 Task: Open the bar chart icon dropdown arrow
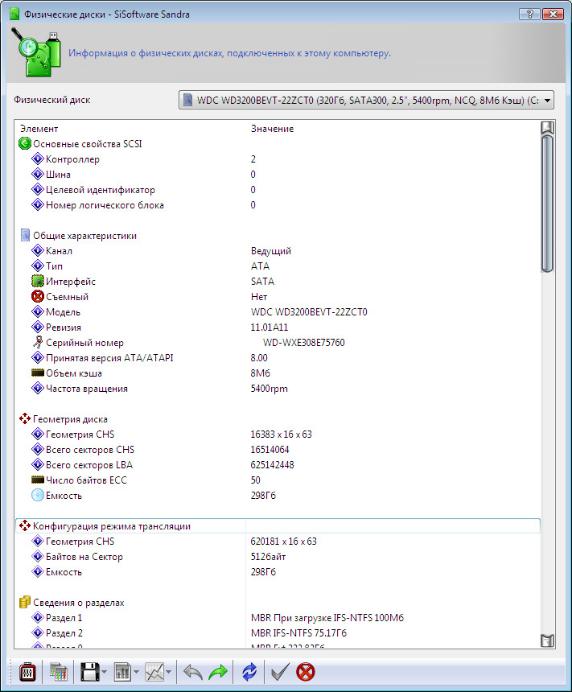click(x=136, y=672)
